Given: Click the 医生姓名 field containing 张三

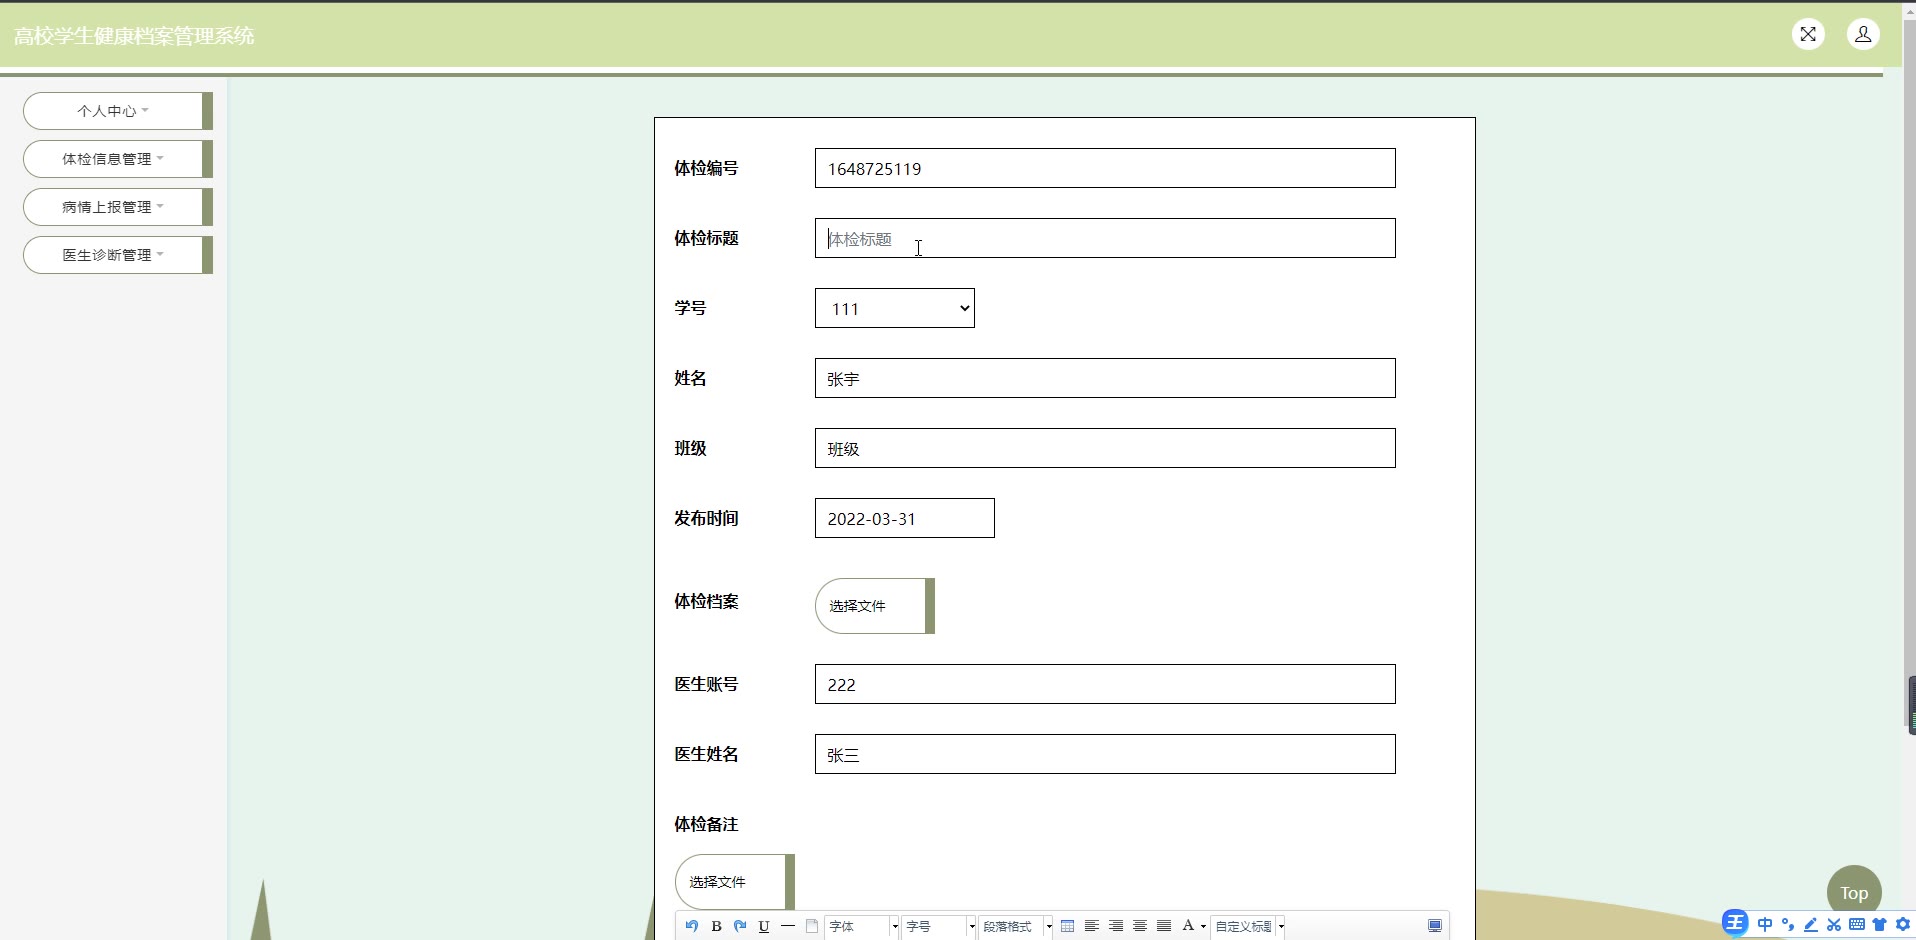Looking at the screenshot, I should click(1105, 754).
